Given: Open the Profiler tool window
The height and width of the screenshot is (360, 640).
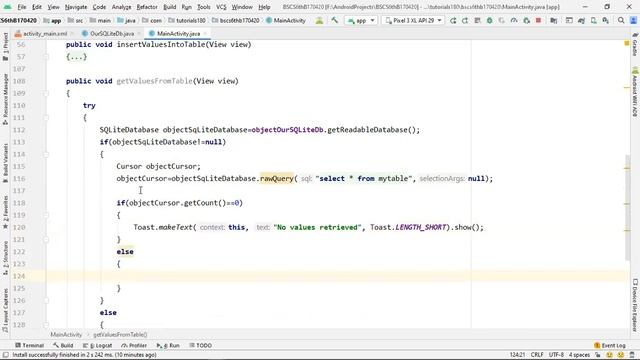Looking at the screenshot, I should point(134,345).
